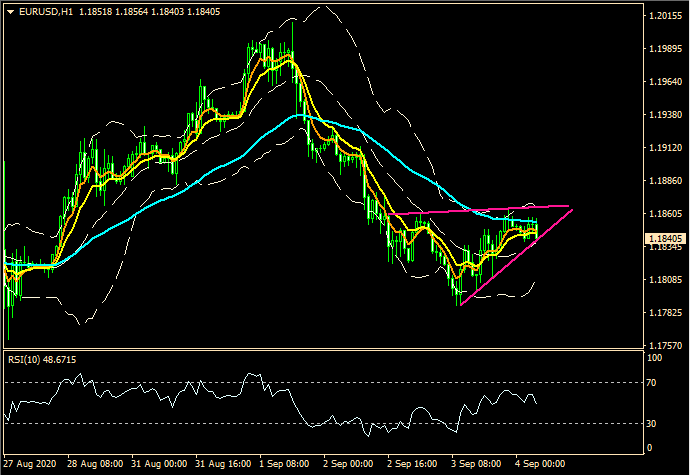Click the 1.18860 price axis label

coord(665,182)
